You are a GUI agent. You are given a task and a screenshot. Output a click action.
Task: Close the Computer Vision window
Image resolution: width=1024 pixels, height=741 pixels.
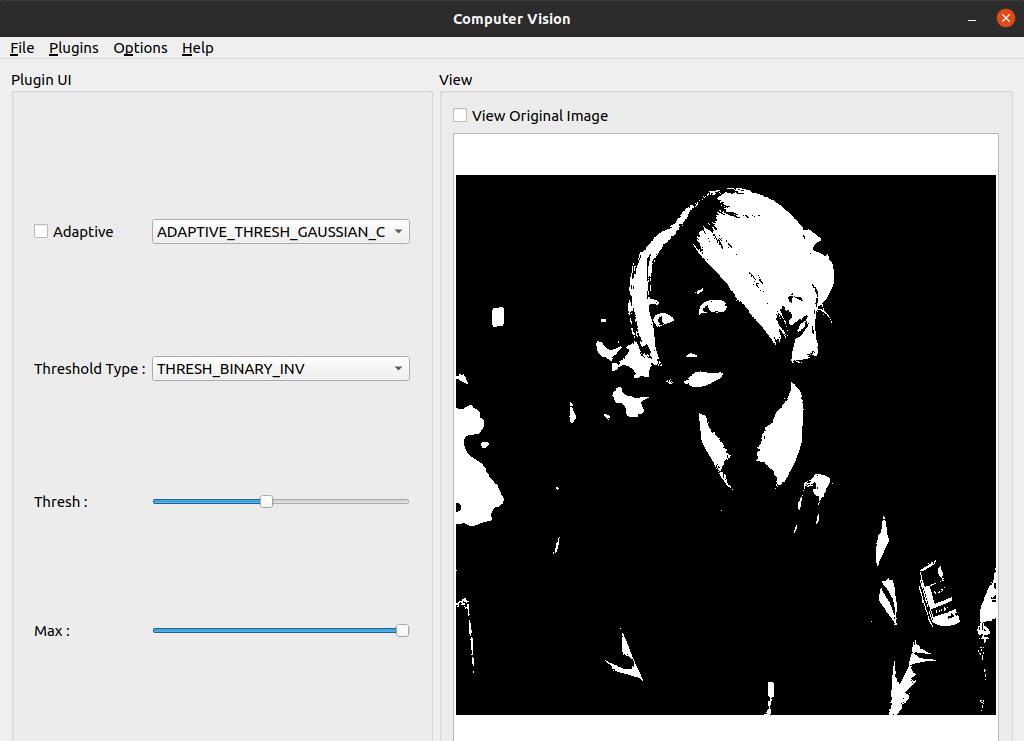(1006, 18)
